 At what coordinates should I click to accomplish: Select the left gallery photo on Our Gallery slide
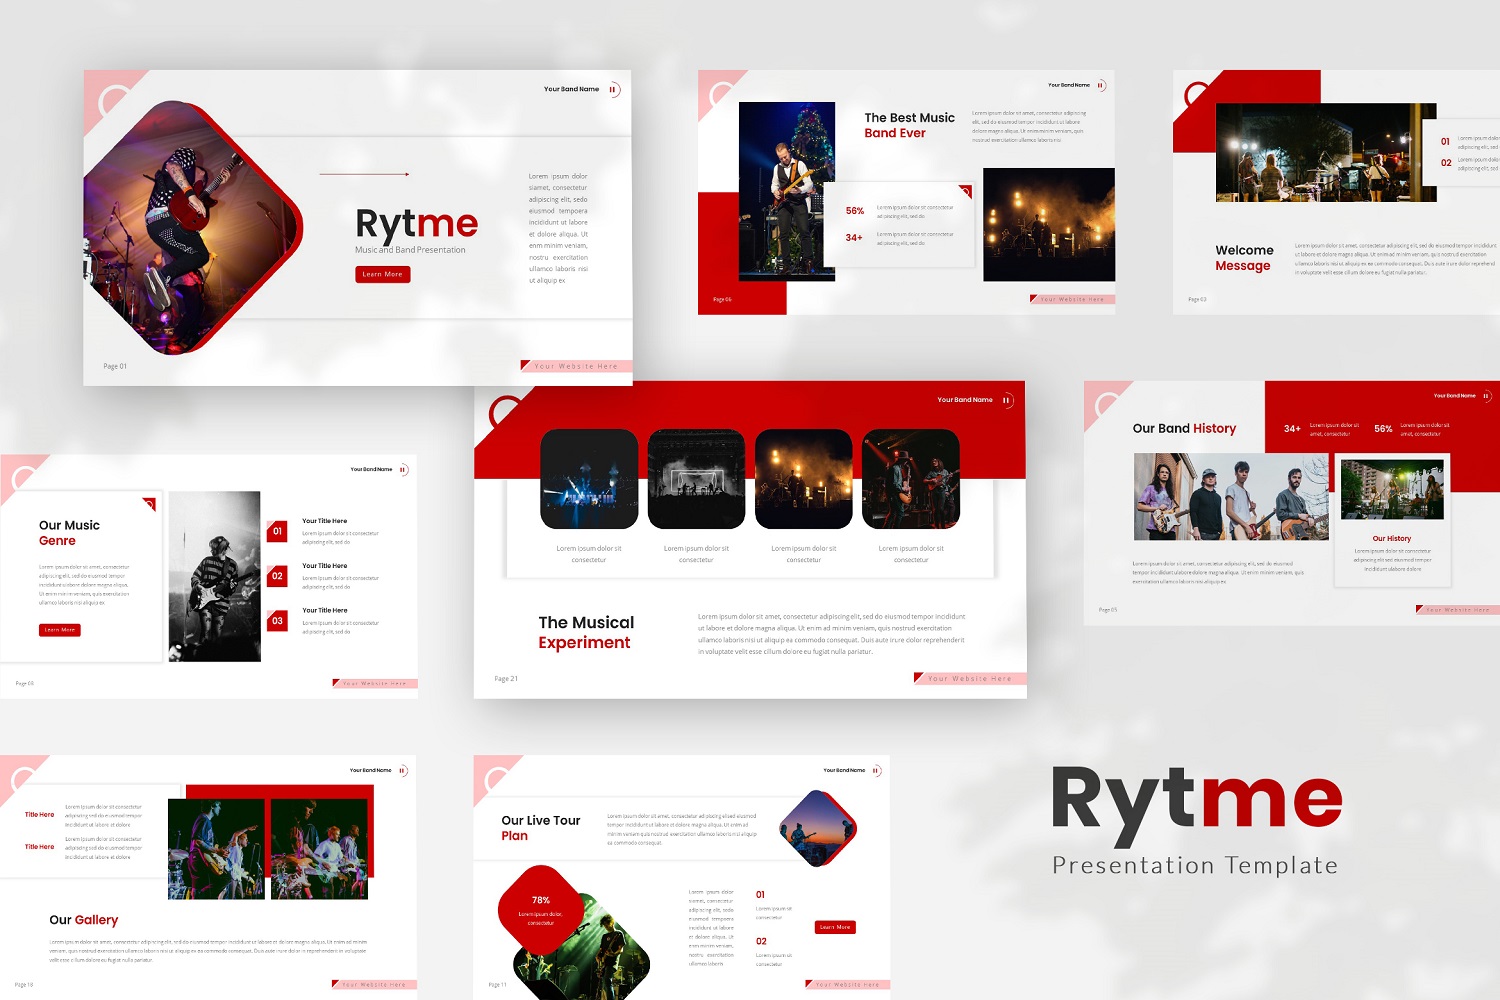coord(216,849)
